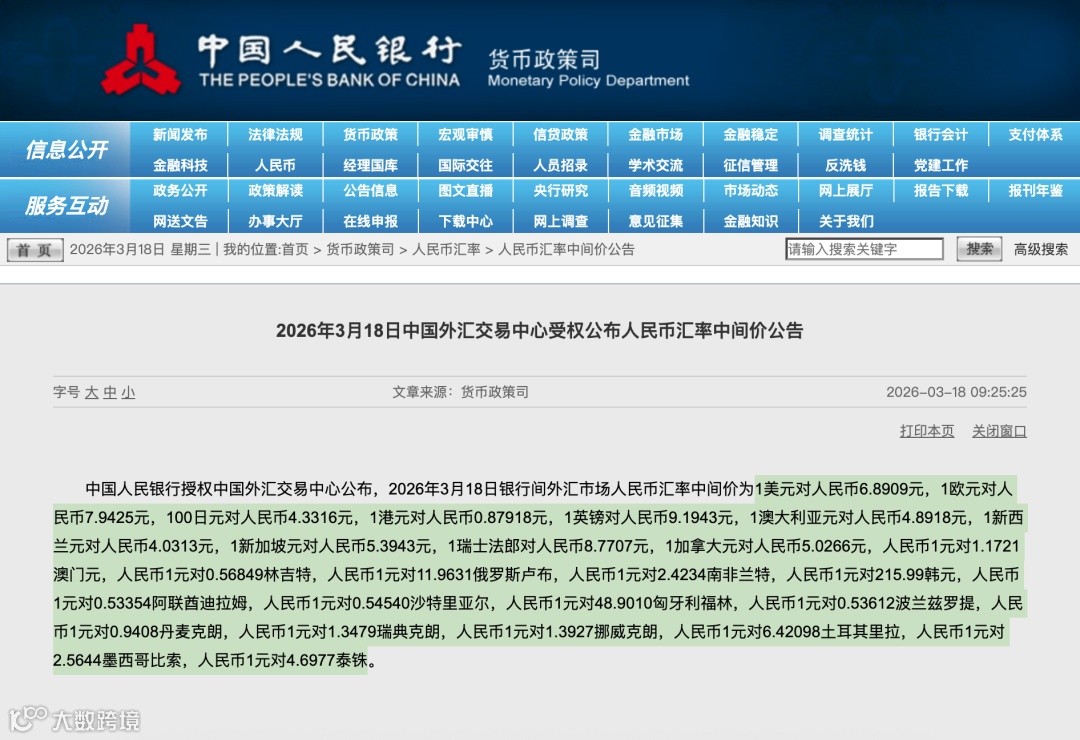The width and height of the screenshot is (1080, 740).
Task: Select 大 large font size
Action: (x=92, y=393)
